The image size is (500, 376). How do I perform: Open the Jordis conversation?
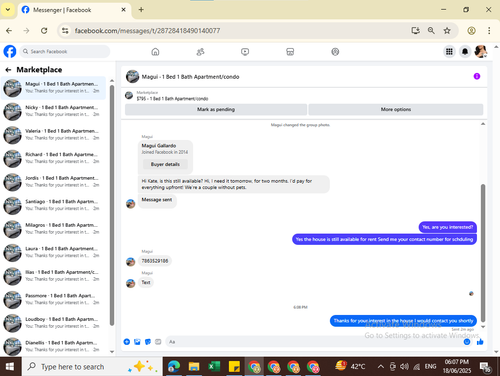tap(53, 182)
